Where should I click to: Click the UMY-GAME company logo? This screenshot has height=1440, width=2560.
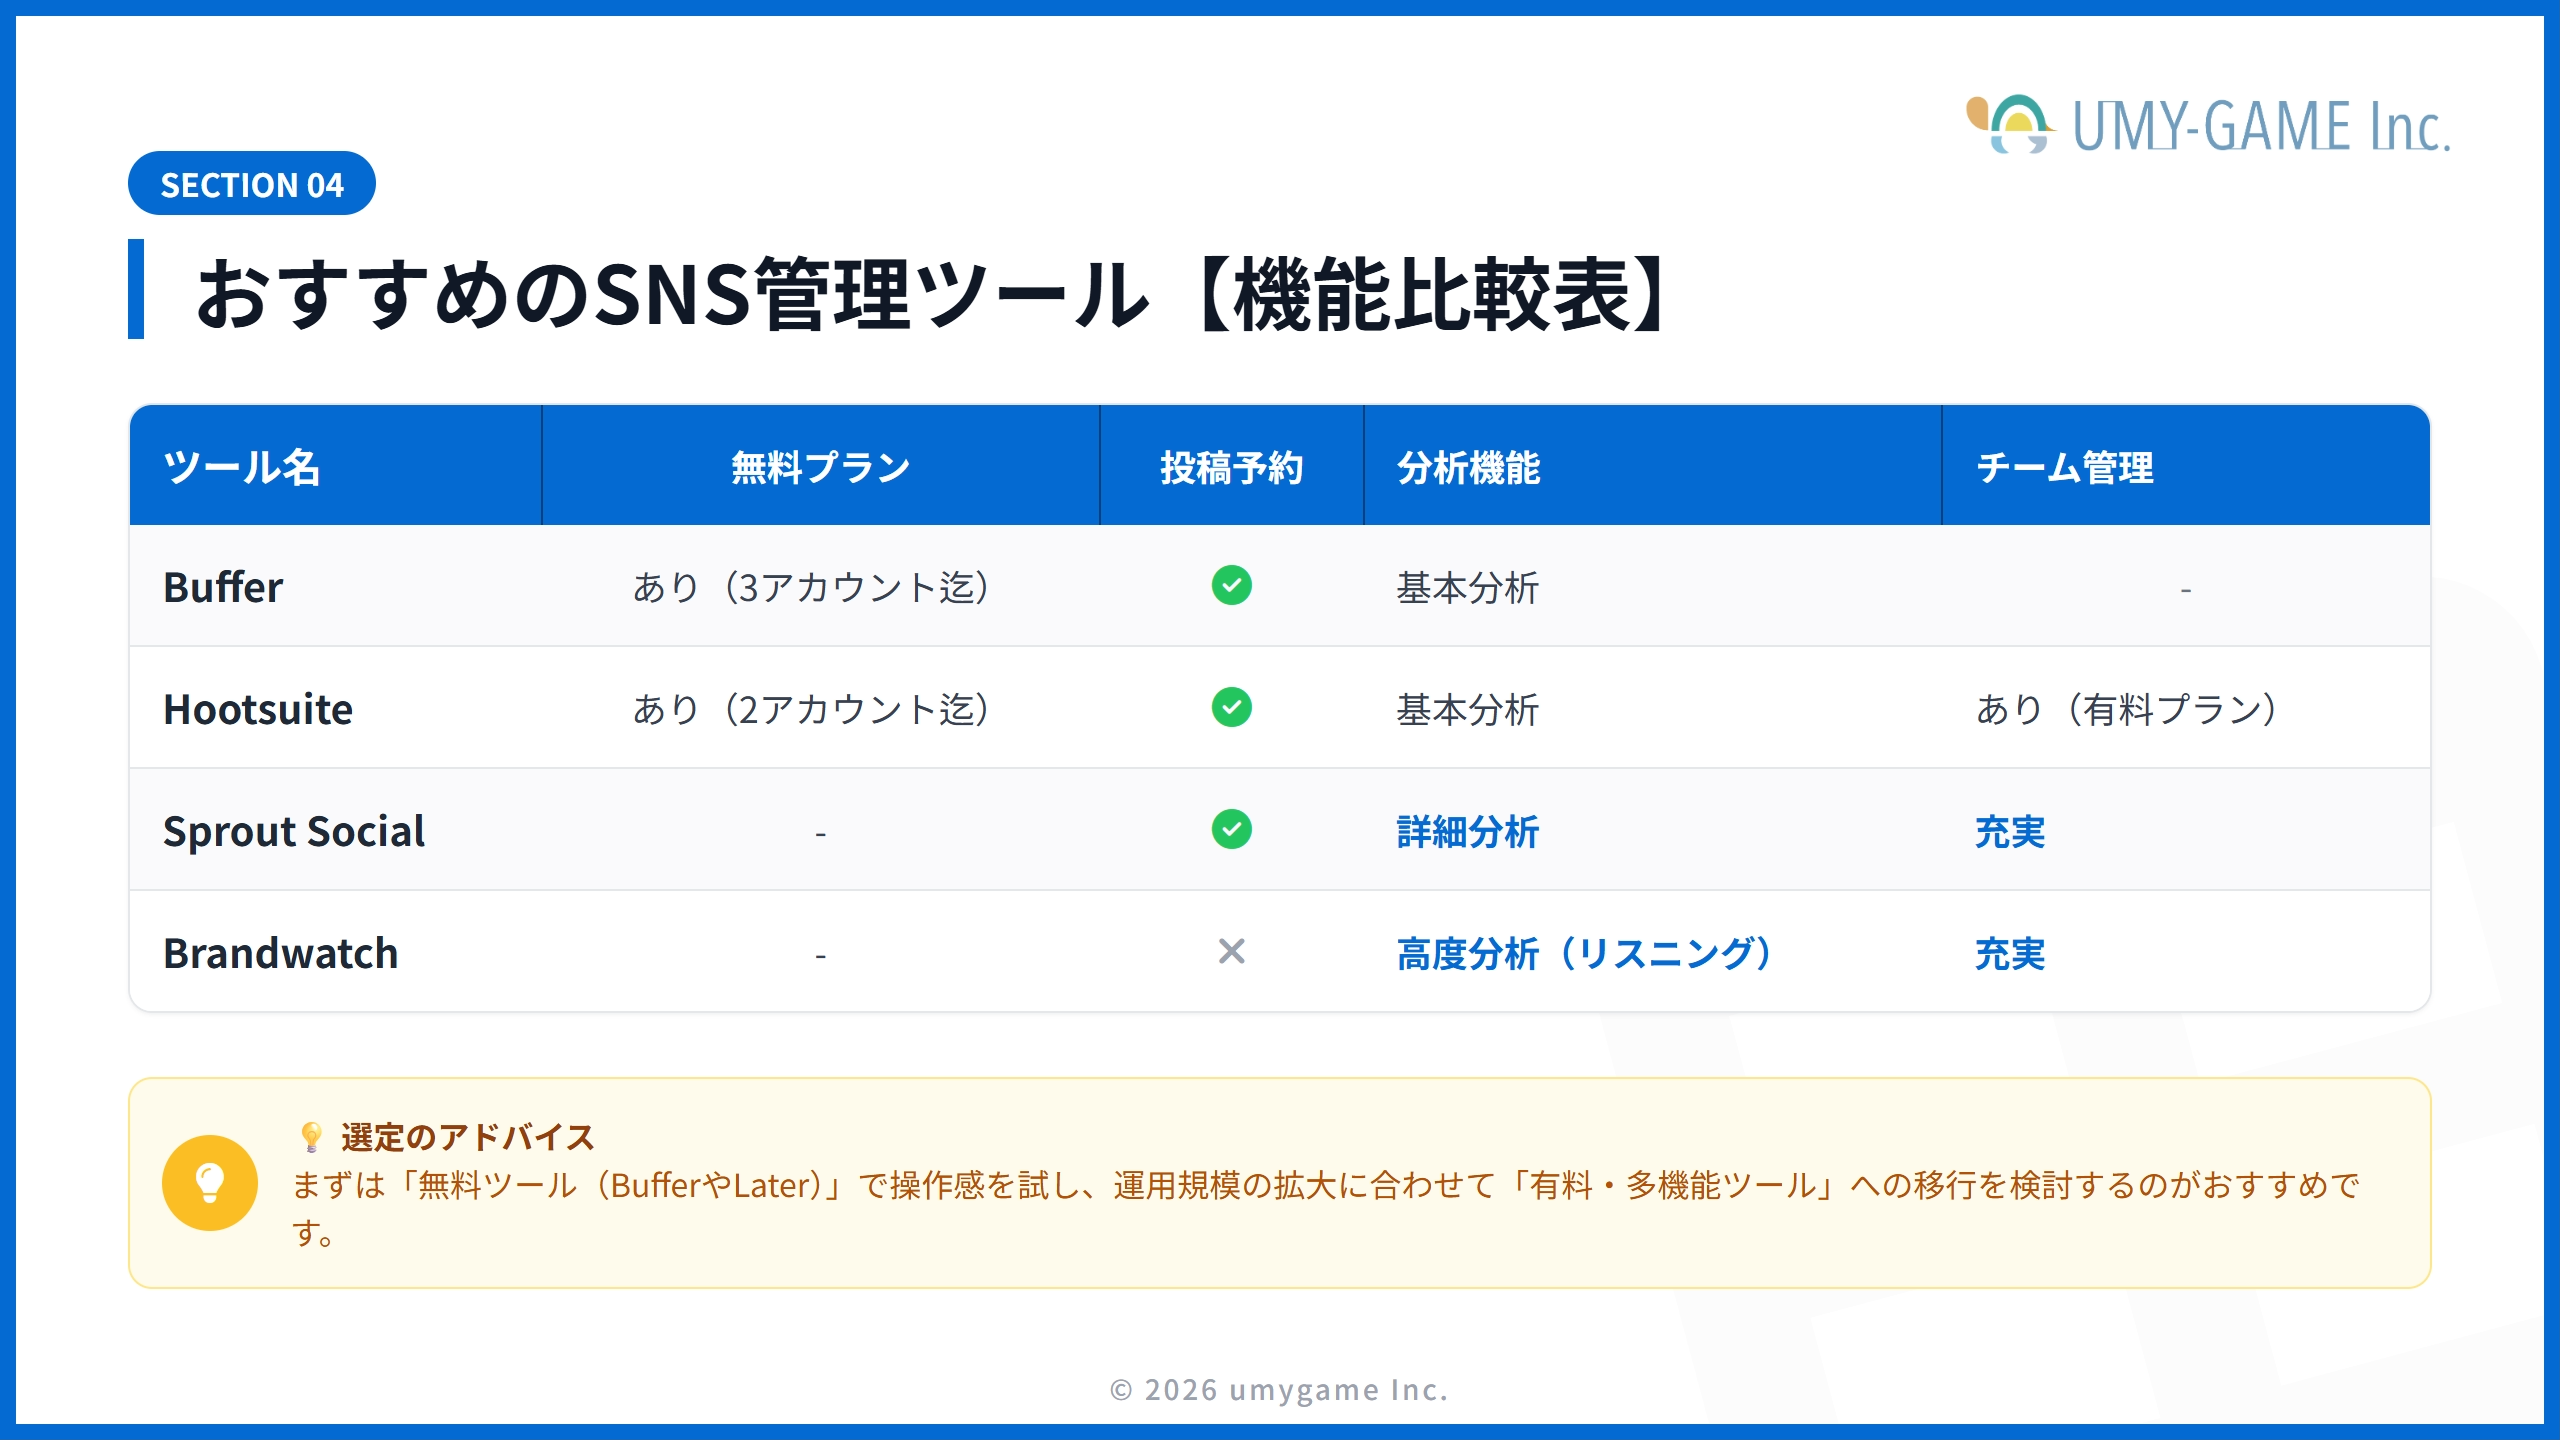pos(2200,126)
